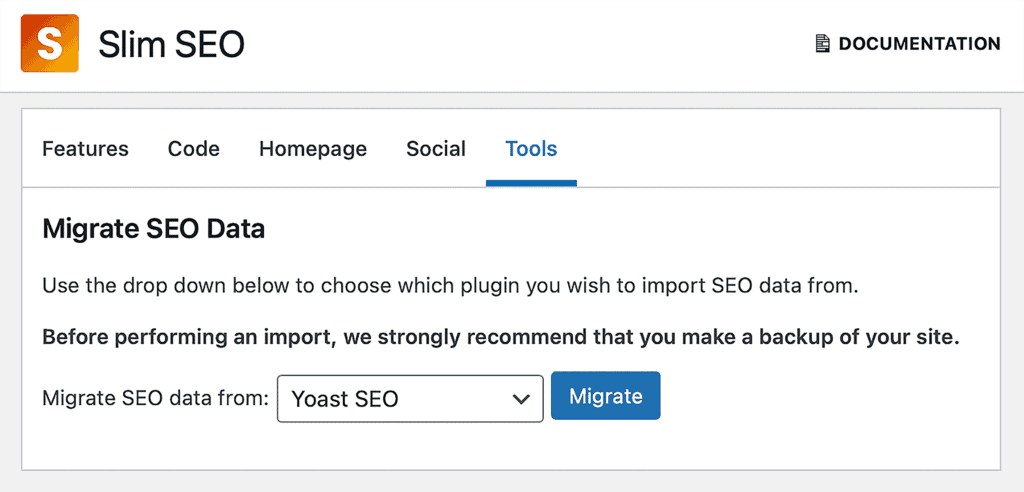Open the Yoast SEO plugin dropdown
1024x492 pixels.
click(x=410, y=398)
